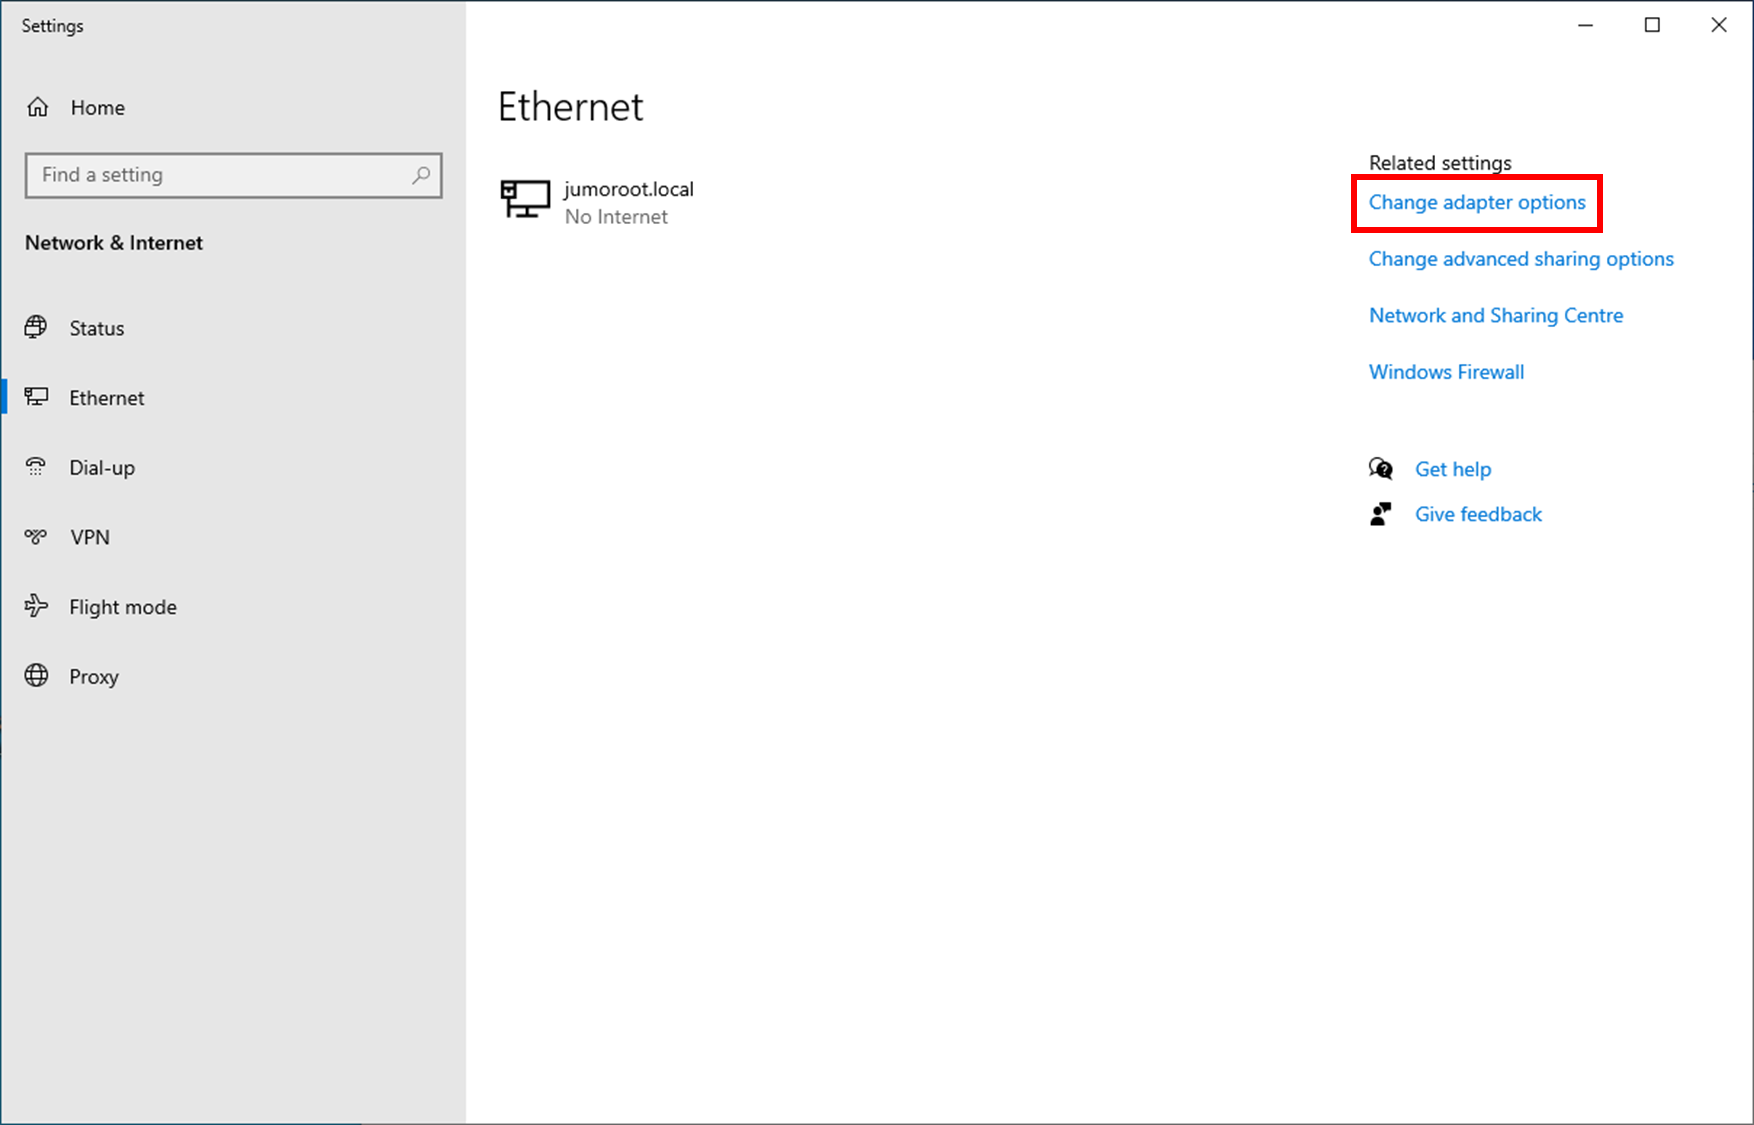1754x1125 pixels.
Task: Click the search magnifier icon
Action: [421, 175]
